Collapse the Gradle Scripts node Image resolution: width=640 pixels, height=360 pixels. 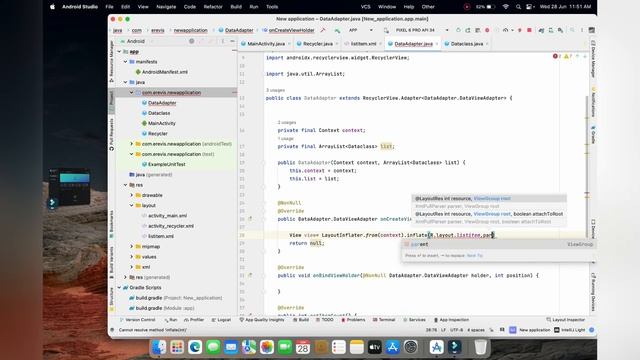click(x=120, y=287)
